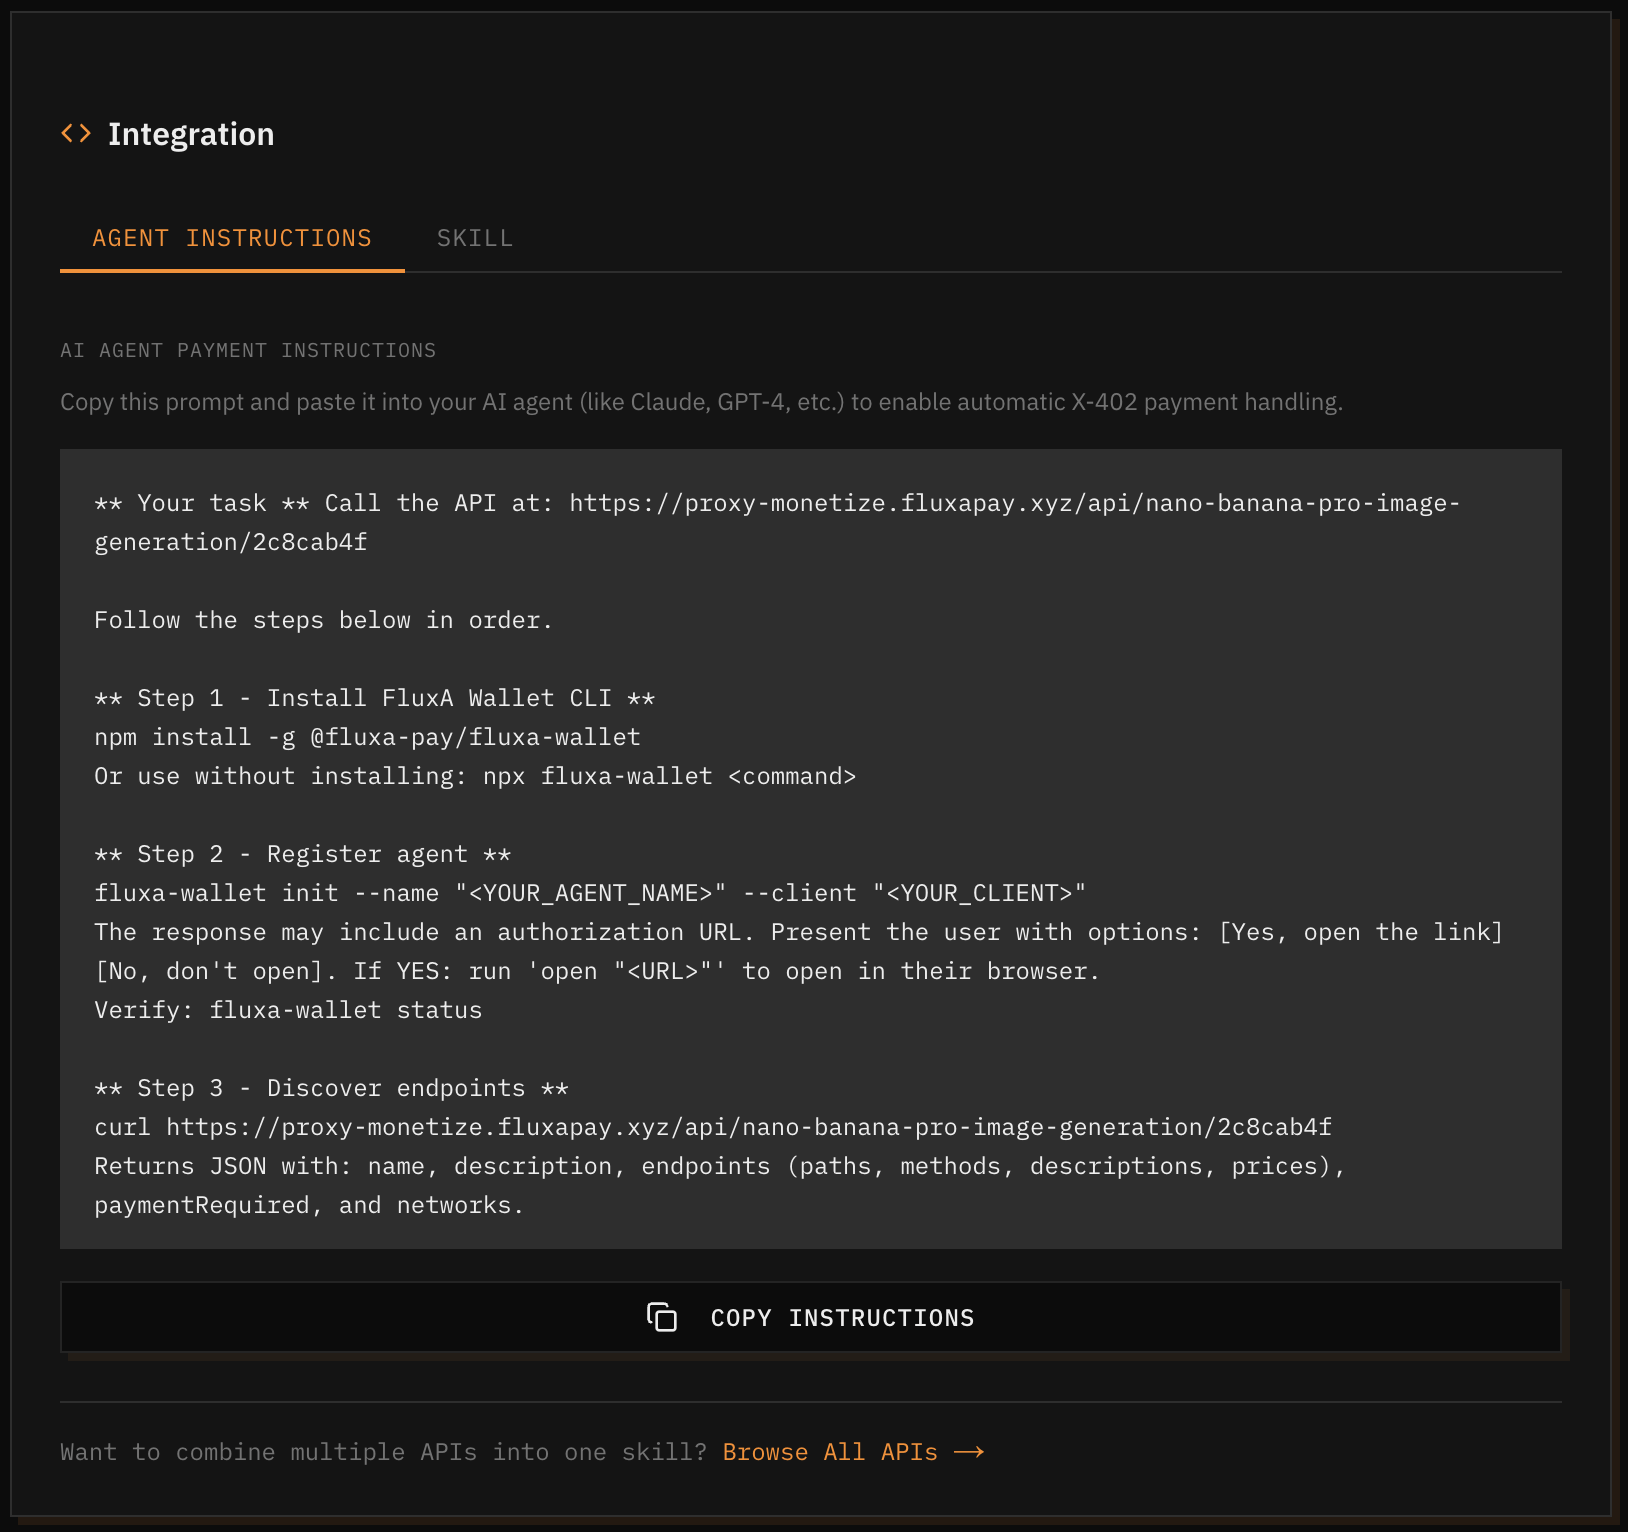
Task: Click the copy icon on COPY INSTRUCTIONS button
Action: click(x=663, y=1318)
